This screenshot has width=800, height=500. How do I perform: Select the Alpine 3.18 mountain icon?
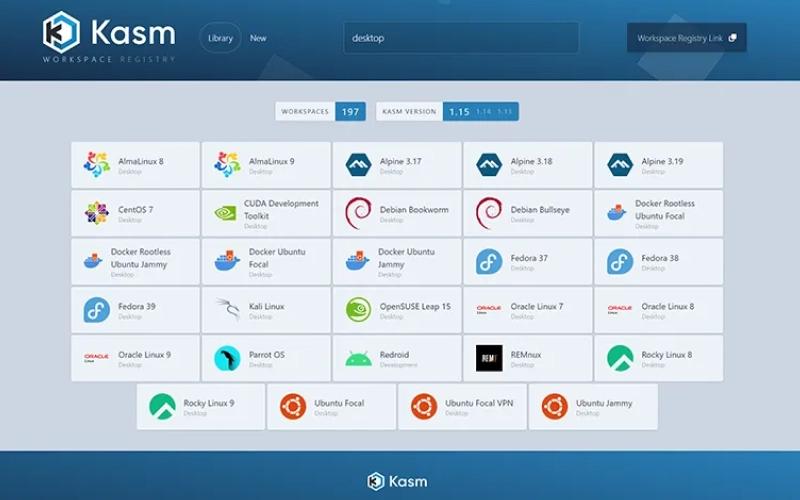pos(489,164)
